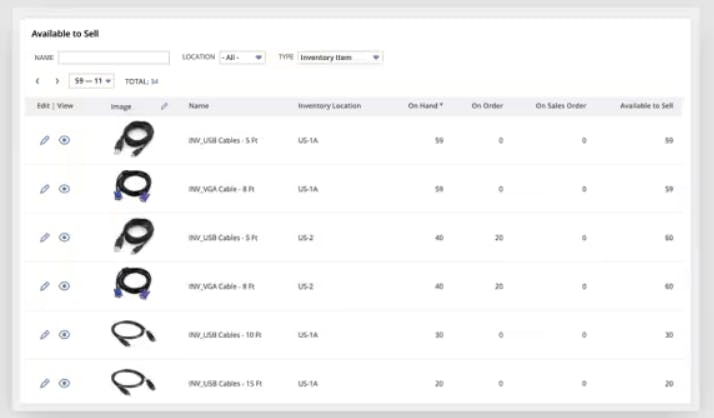Select INV_VGA Cable - 8 Ft name in US-2 row
The height and width of the screenshot is (418, 714).
[221, 286]
